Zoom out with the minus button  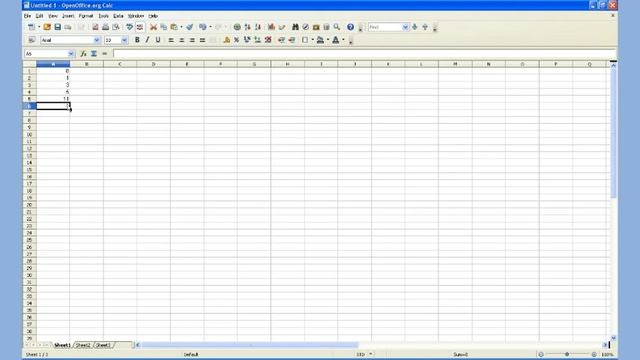point(541,355)
